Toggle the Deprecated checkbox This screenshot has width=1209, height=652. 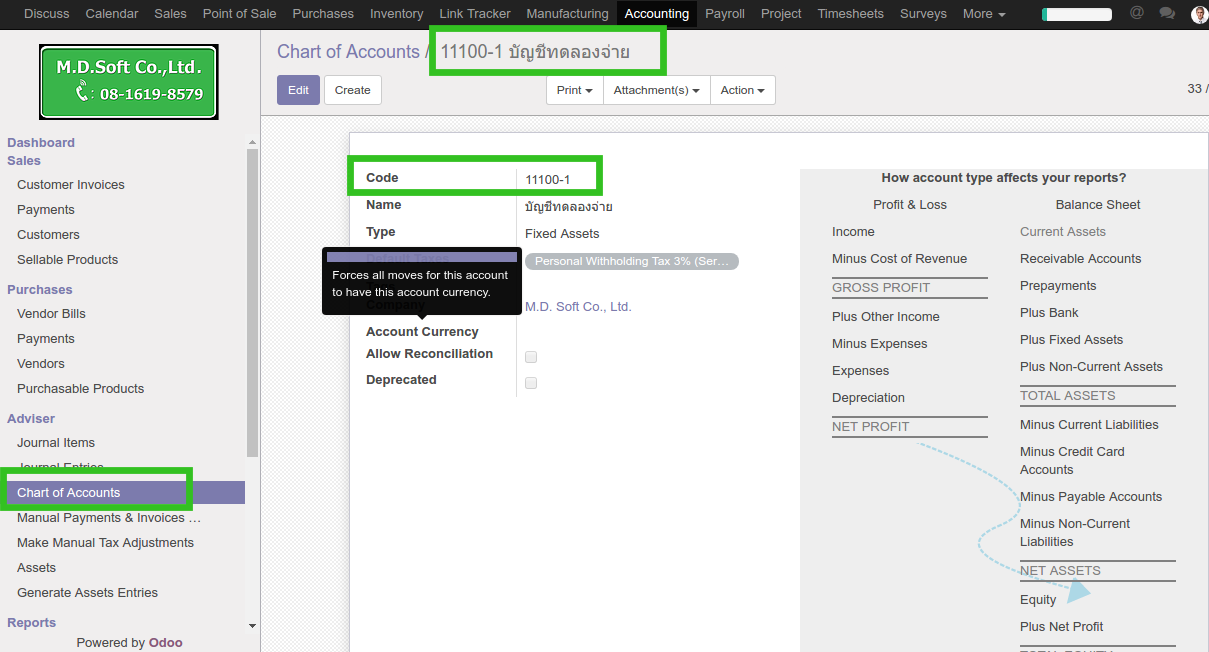click(x=531, y=383)
